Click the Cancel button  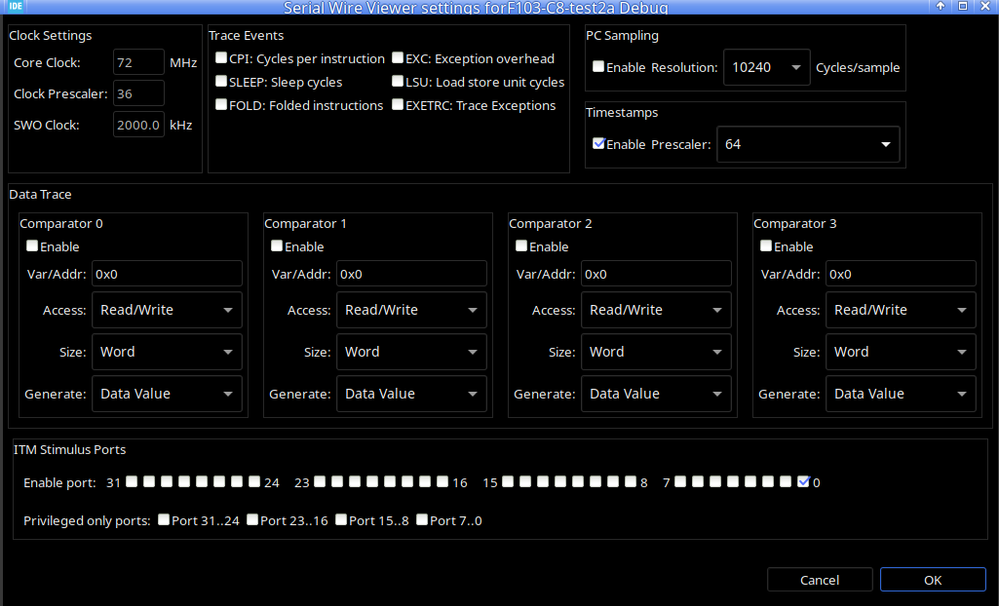[820, 580]
